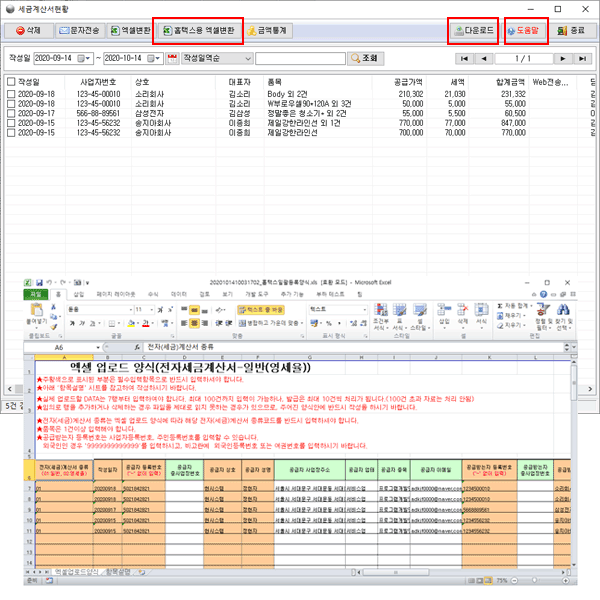Switch to Excel 보기 view tab
600x600 pixels.
click(x=228, y=294)
